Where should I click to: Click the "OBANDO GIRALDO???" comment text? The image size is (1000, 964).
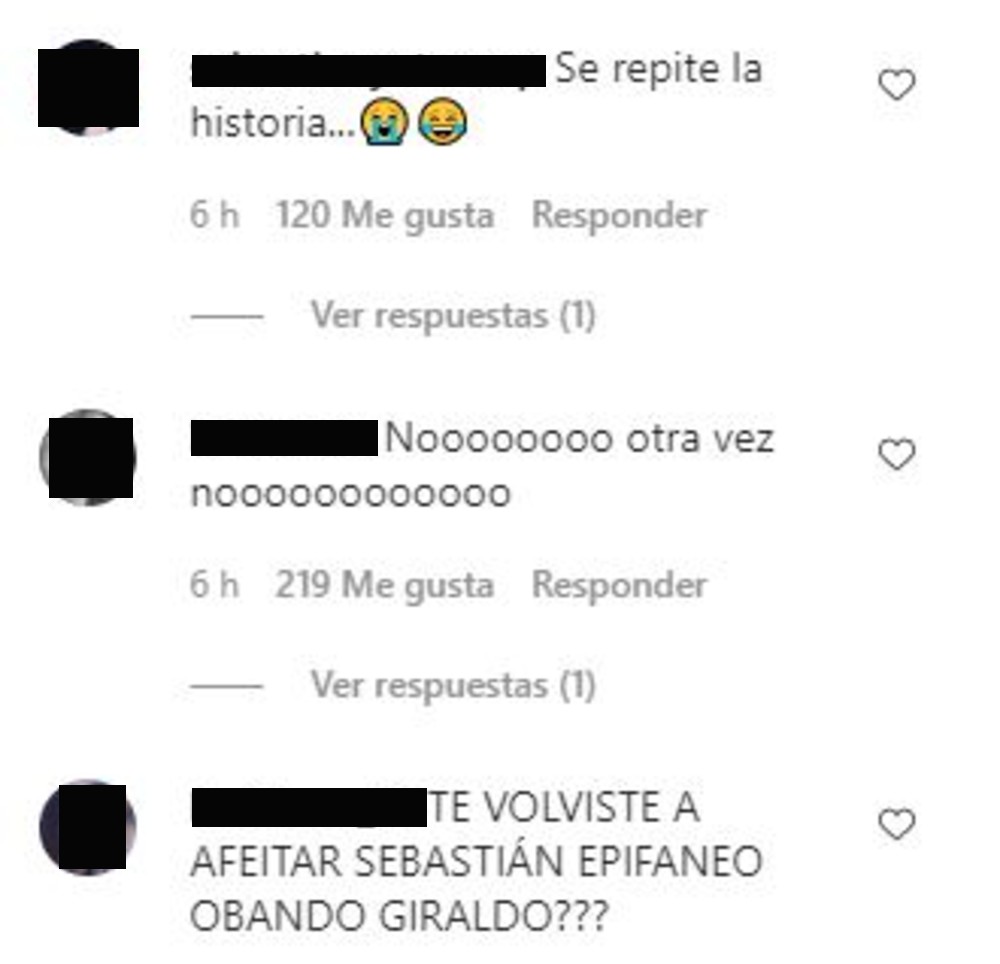pyautogui.click(x=399, y=916)
